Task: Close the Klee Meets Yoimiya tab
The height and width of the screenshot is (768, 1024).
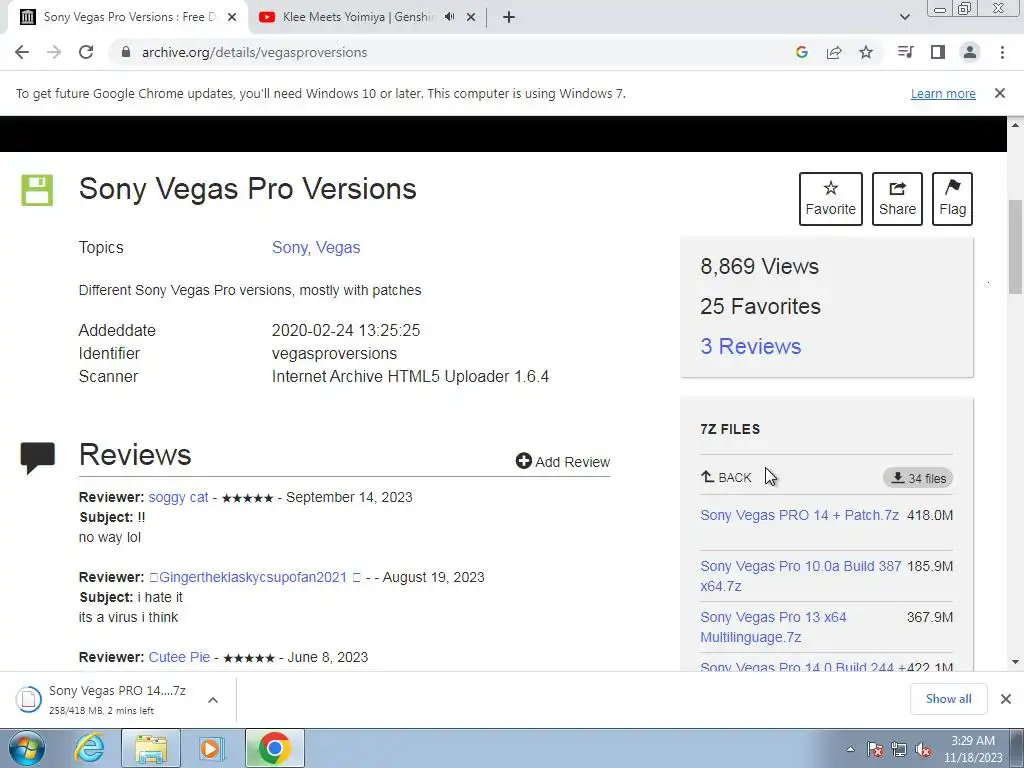Action: (471, 17)
